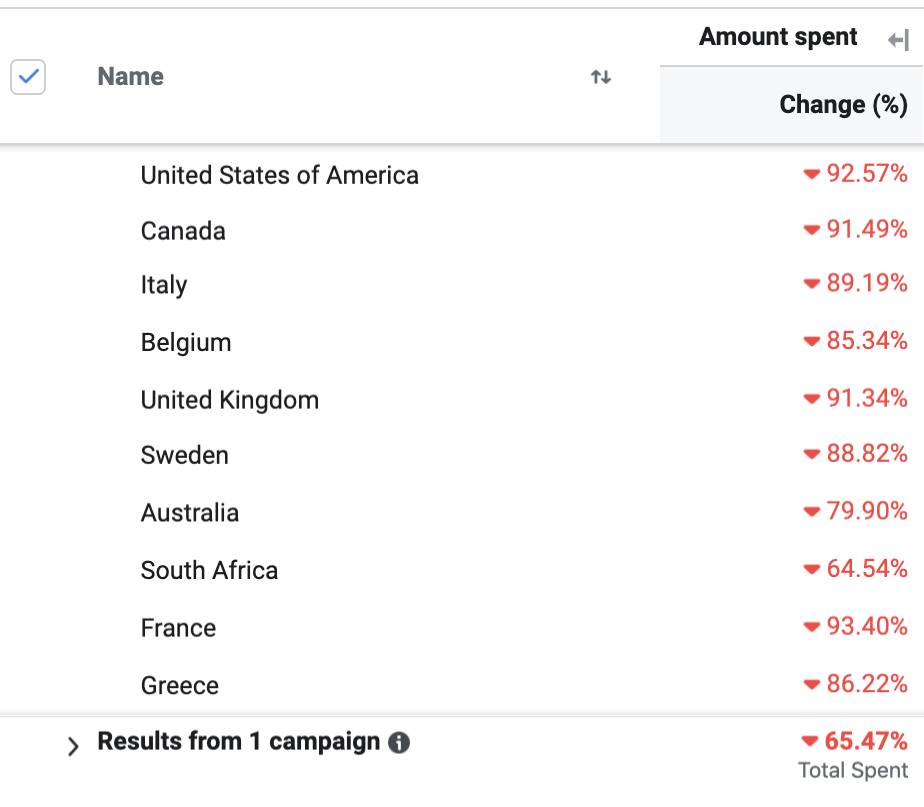The width and height of the screenshot is (924, 807).
Task: Select the France row
Action: coord(178,628)
